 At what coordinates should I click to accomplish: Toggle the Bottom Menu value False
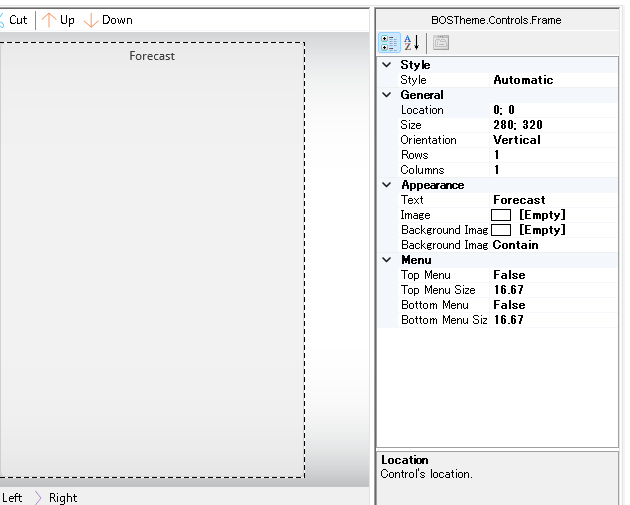tap(553, 305)
